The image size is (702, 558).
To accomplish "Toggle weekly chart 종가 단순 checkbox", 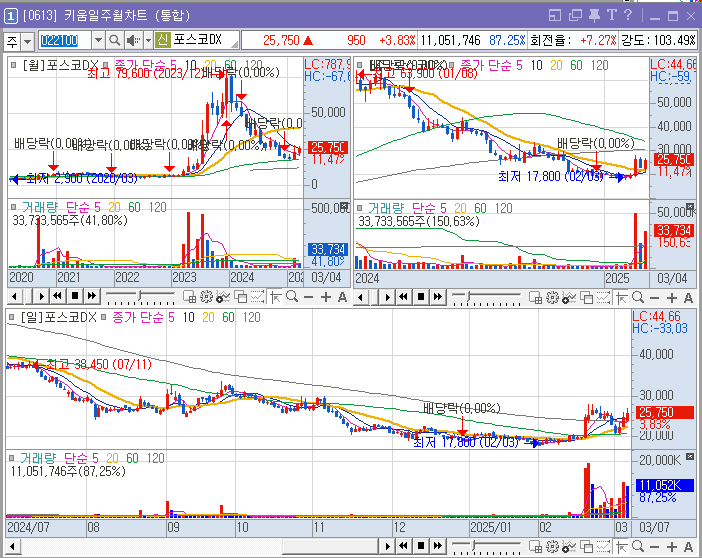I will 452,65.
